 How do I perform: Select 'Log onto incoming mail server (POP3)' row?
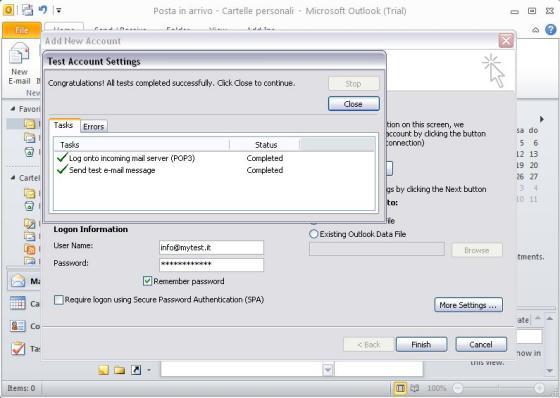coord(214,158)
